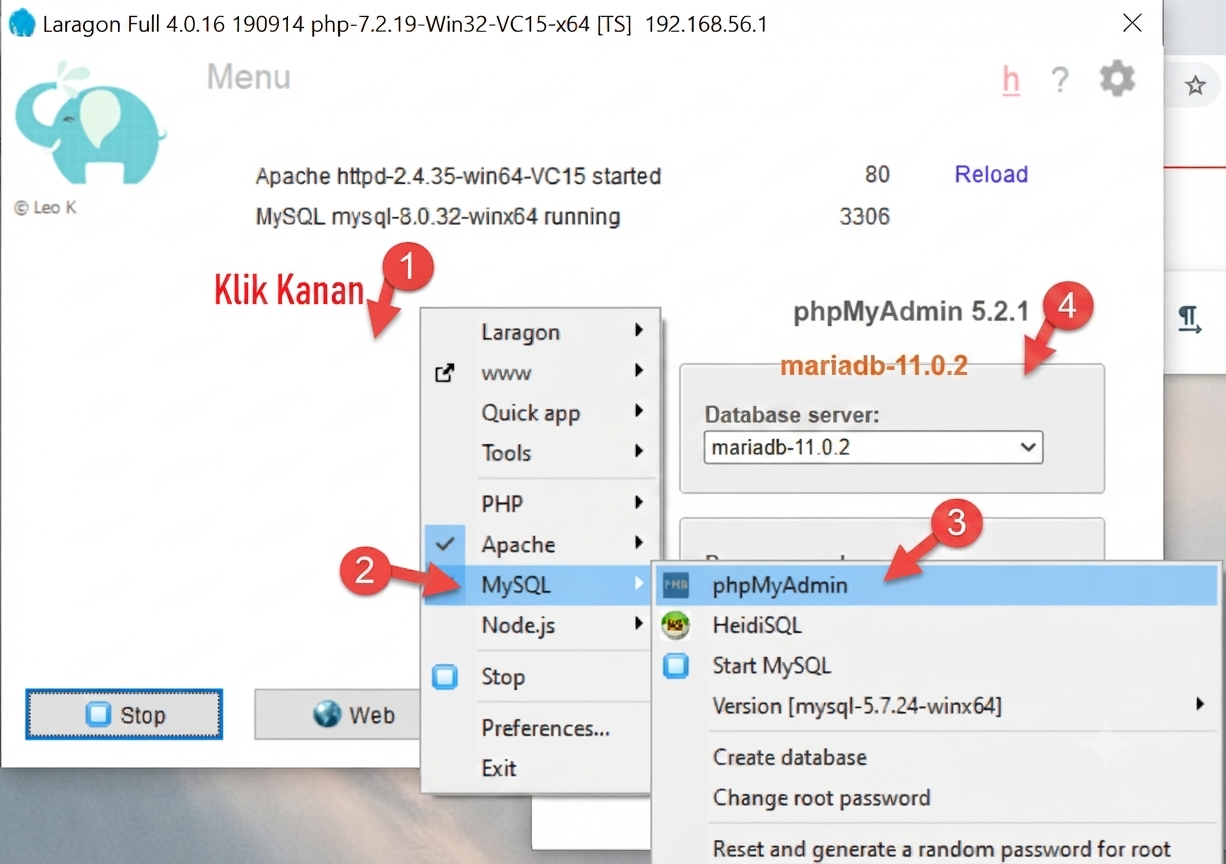Select Quick app menu entry
Image resolution: width=1226 pixels, height=864 pixels.
point(541,413)
